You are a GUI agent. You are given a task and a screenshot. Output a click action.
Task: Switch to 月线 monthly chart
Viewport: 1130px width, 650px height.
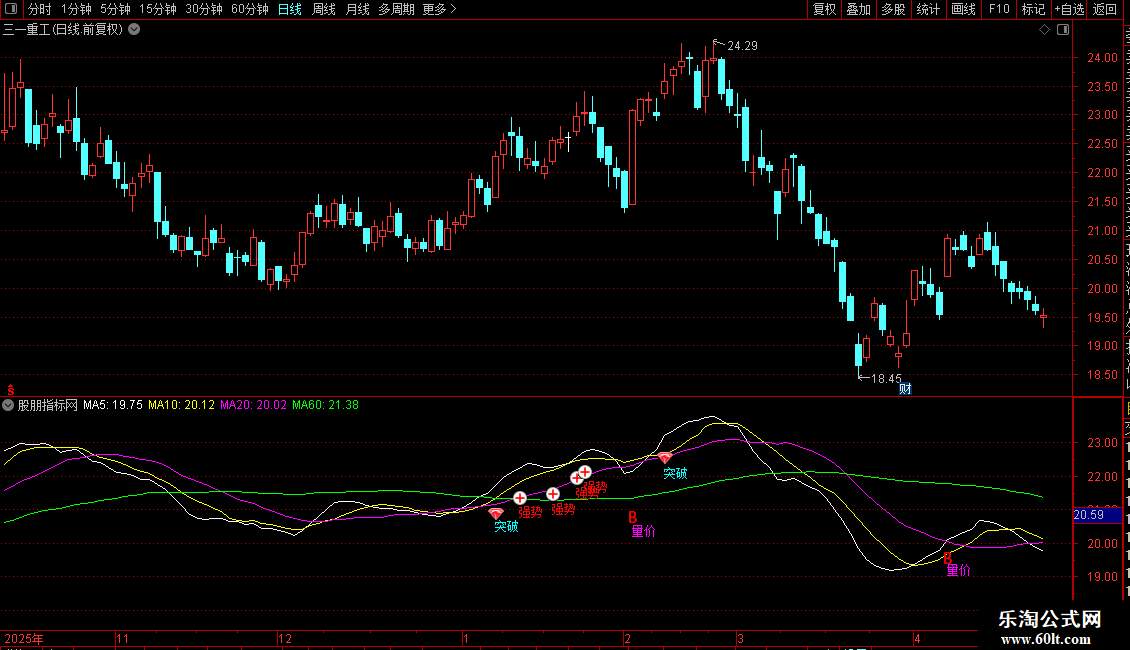357,9
